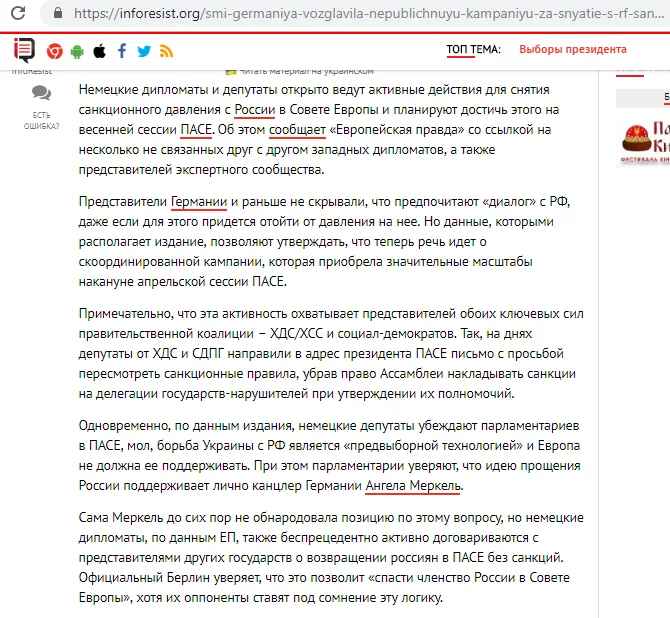
Task: Reload the page with the refresh icon
Action: click(x=18, y=13)
